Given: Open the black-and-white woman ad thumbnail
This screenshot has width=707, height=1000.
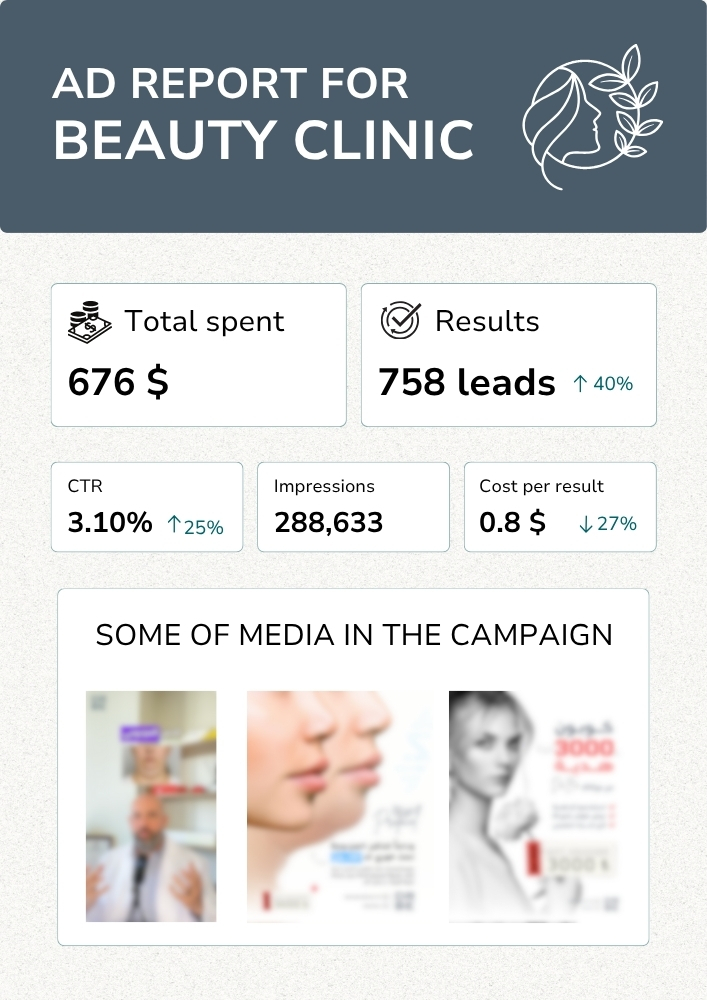Looking at the screenshot, I should [534, 806].
